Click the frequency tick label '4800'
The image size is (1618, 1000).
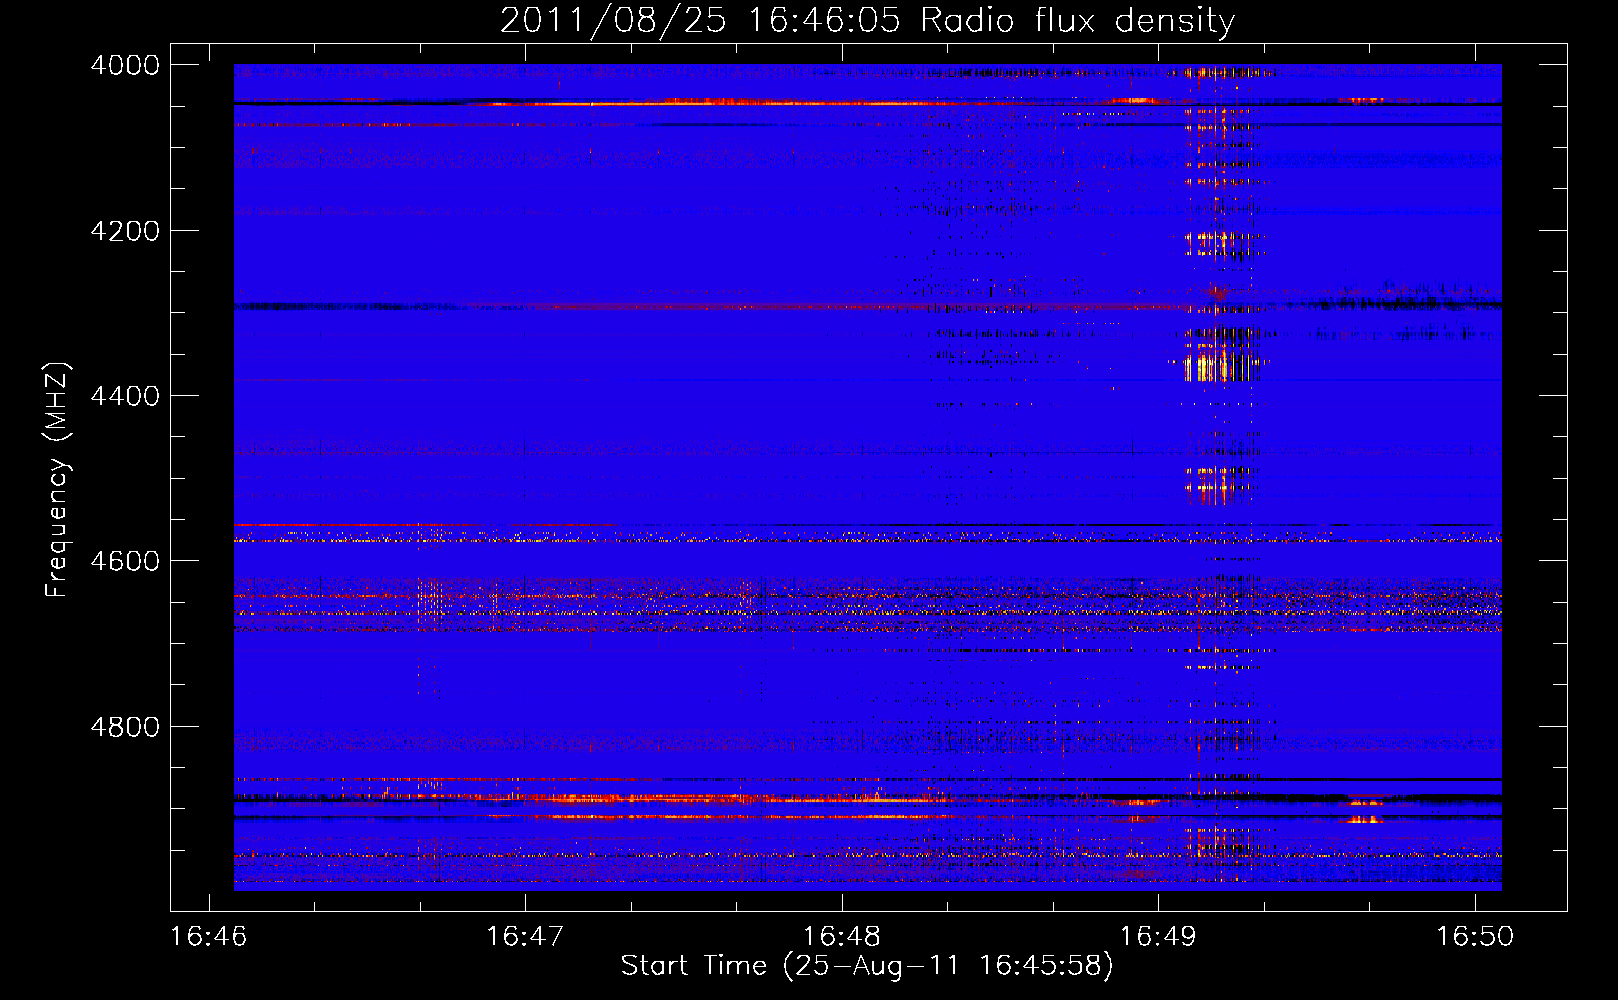point(125,727)
